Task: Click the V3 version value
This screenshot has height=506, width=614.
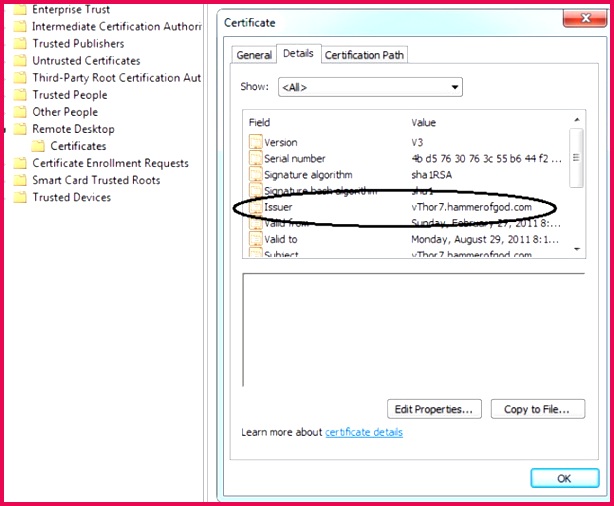Action: (417, 142)
